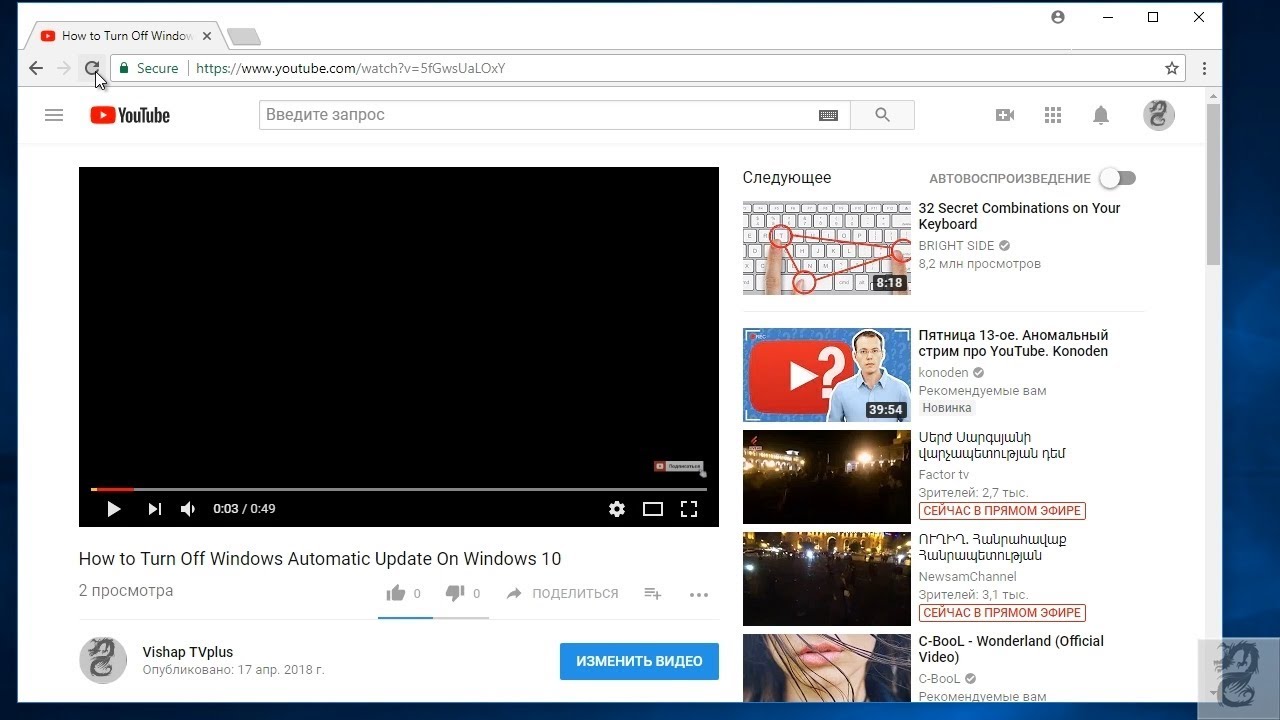The height and width of the screenshot is (720, 1280).
Task: Open C-BooL - Wonderland video title
Action: (1011, 649)
